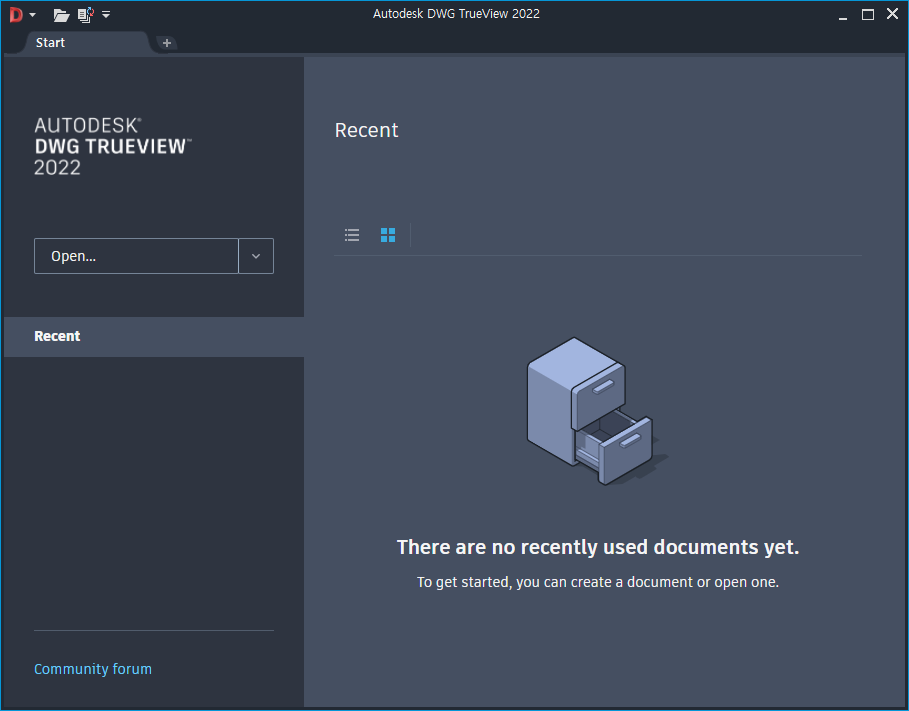
Task: Click the Open folder icon in toolbar
Action: click(x=61, y=15)
